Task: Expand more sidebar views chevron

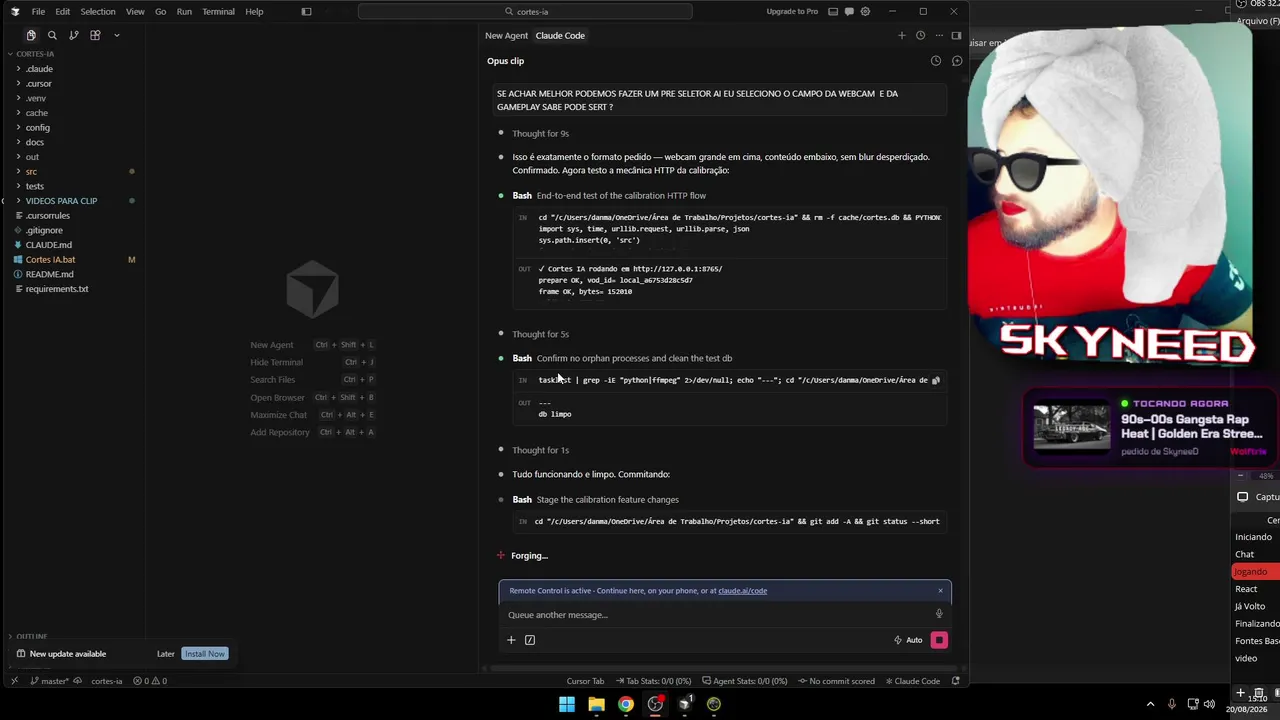Action: pyautogui.click(x=116, y=35)
